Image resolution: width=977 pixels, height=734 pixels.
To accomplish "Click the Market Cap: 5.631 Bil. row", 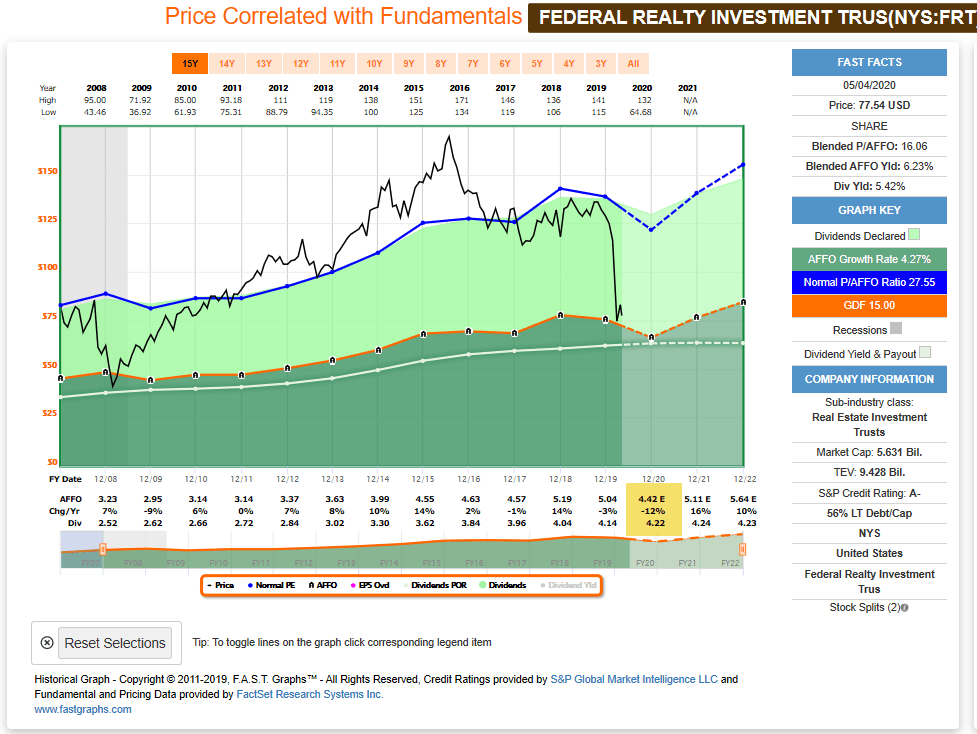I will [869, 452].
